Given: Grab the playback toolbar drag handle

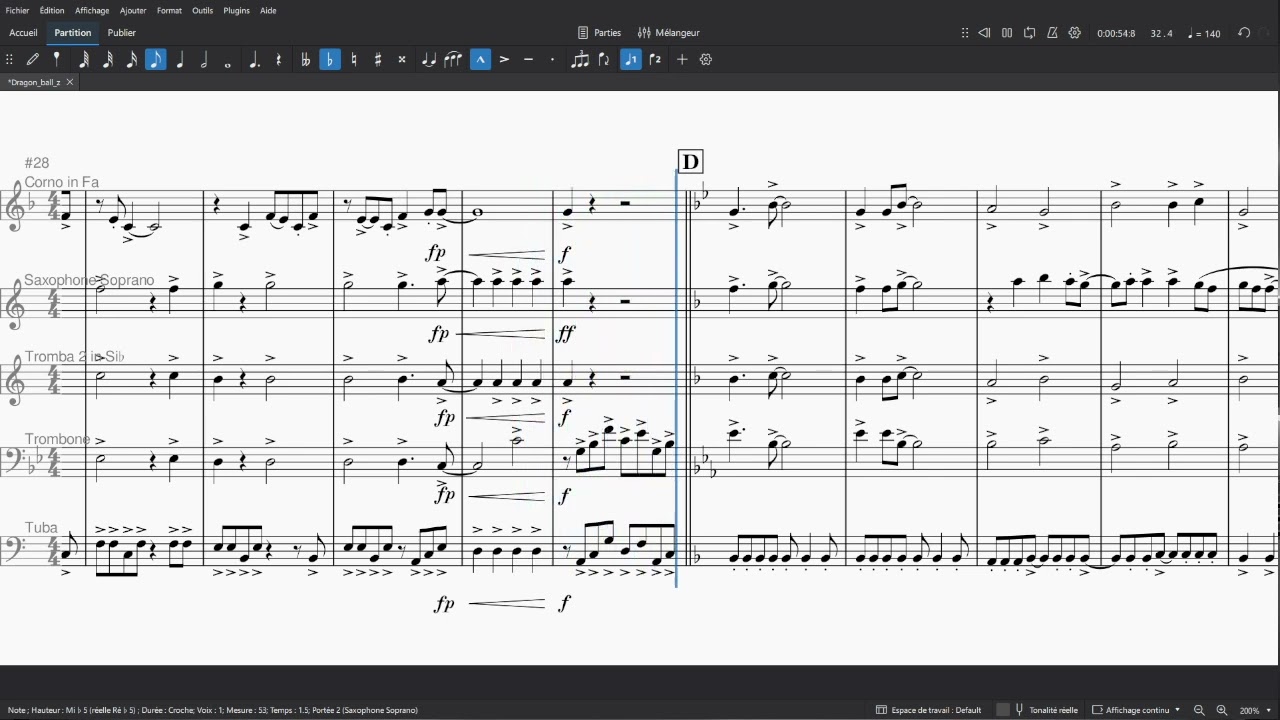Looking at the screenshot, I should (965, 33).
